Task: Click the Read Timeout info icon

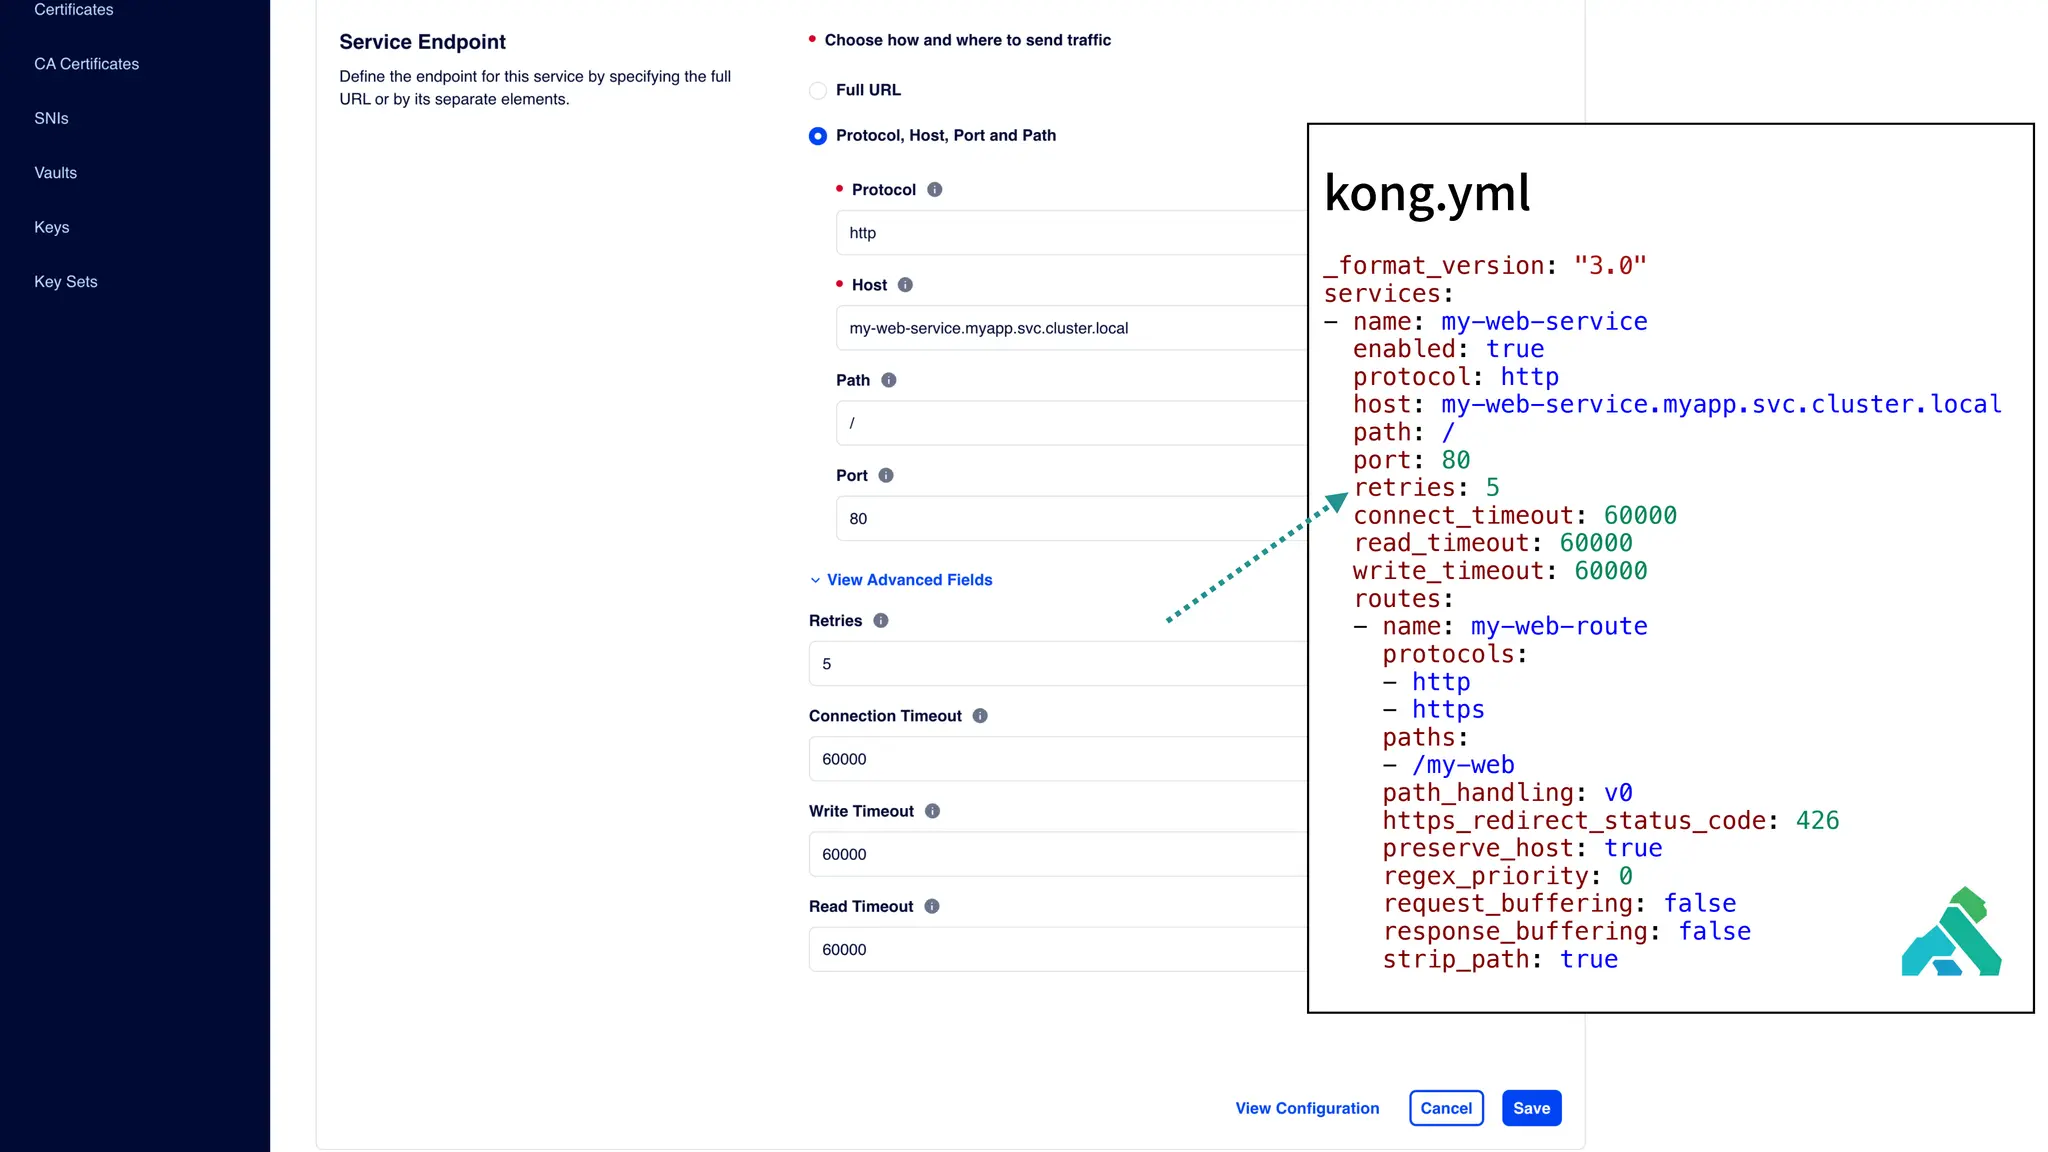Action: 931,907
